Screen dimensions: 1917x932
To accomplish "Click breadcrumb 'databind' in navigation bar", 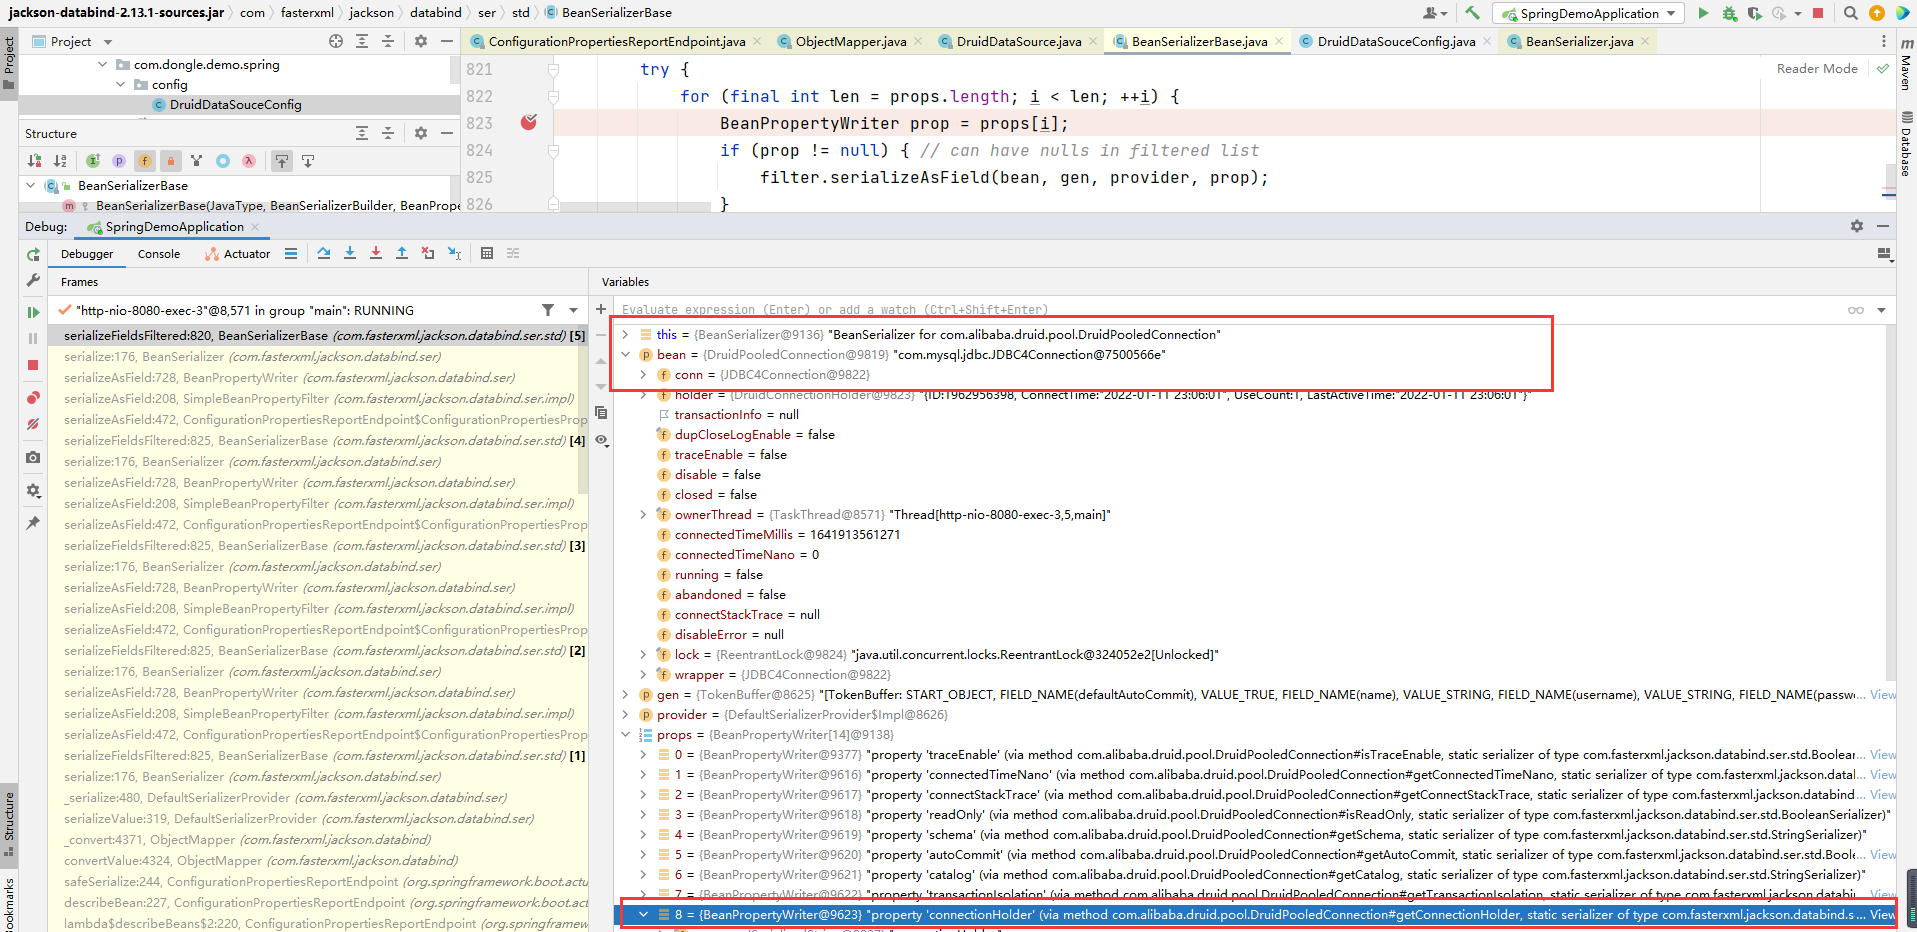I will pos(436,13).
